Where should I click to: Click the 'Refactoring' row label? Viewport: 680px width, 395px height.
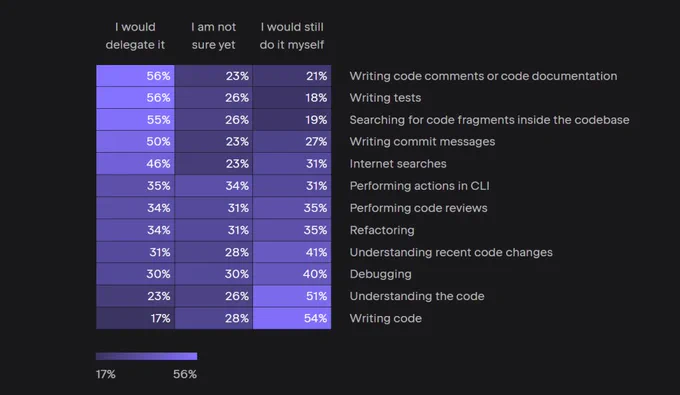pos(382,230)
